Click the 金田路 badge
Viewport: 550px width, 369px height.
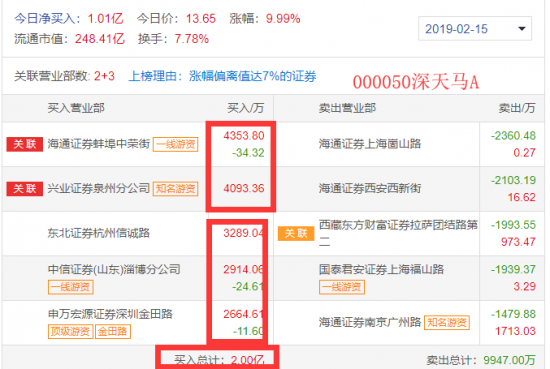pyautogui.click(x=113, y=331)
